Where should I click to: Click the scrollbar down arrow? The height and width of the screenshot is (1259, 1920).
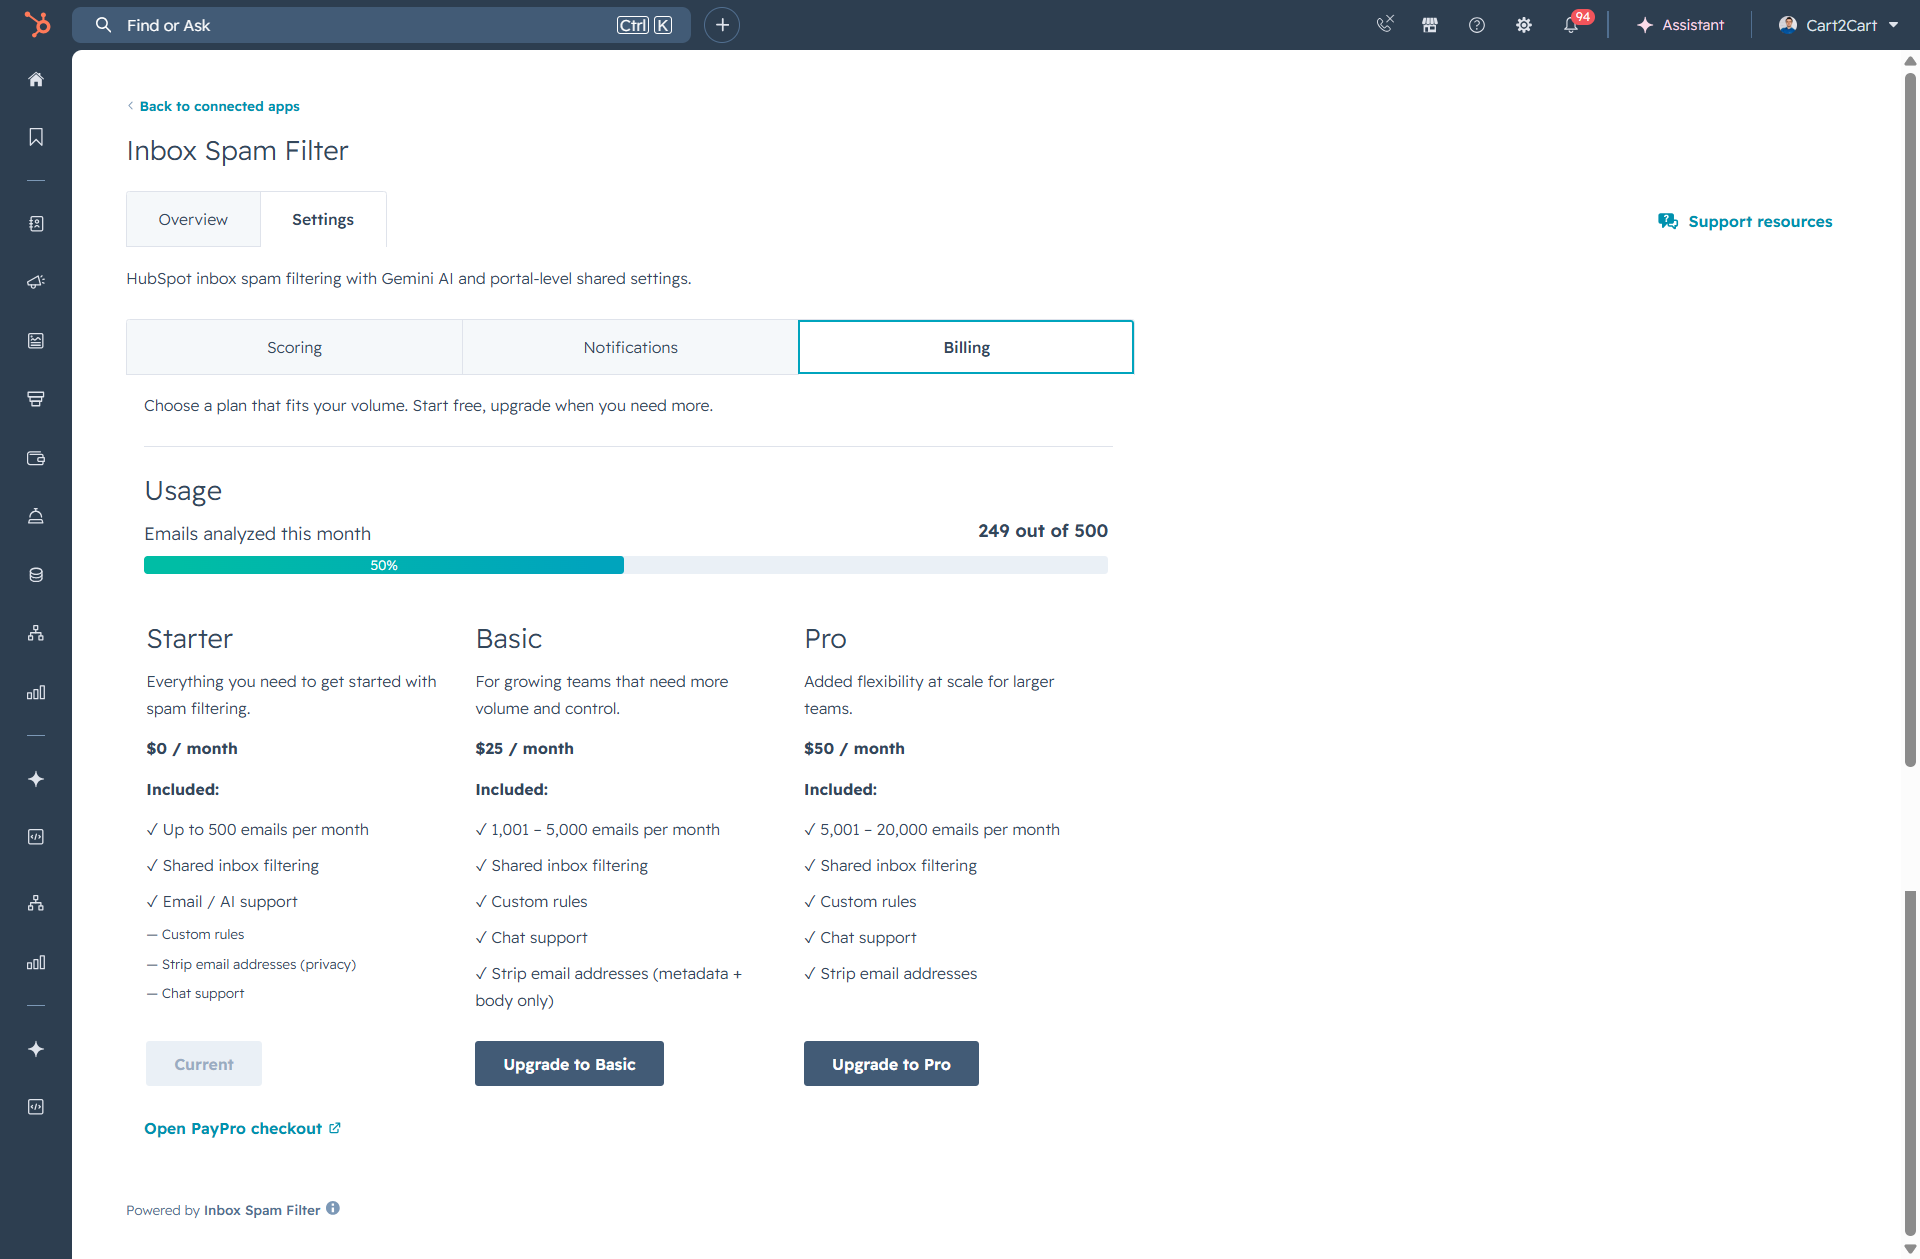1910,1249
